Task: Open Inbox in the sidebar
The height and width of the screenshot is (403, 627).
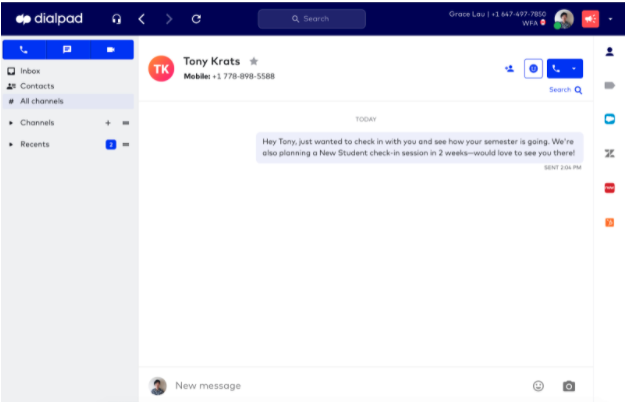Action: coord(68,71)
